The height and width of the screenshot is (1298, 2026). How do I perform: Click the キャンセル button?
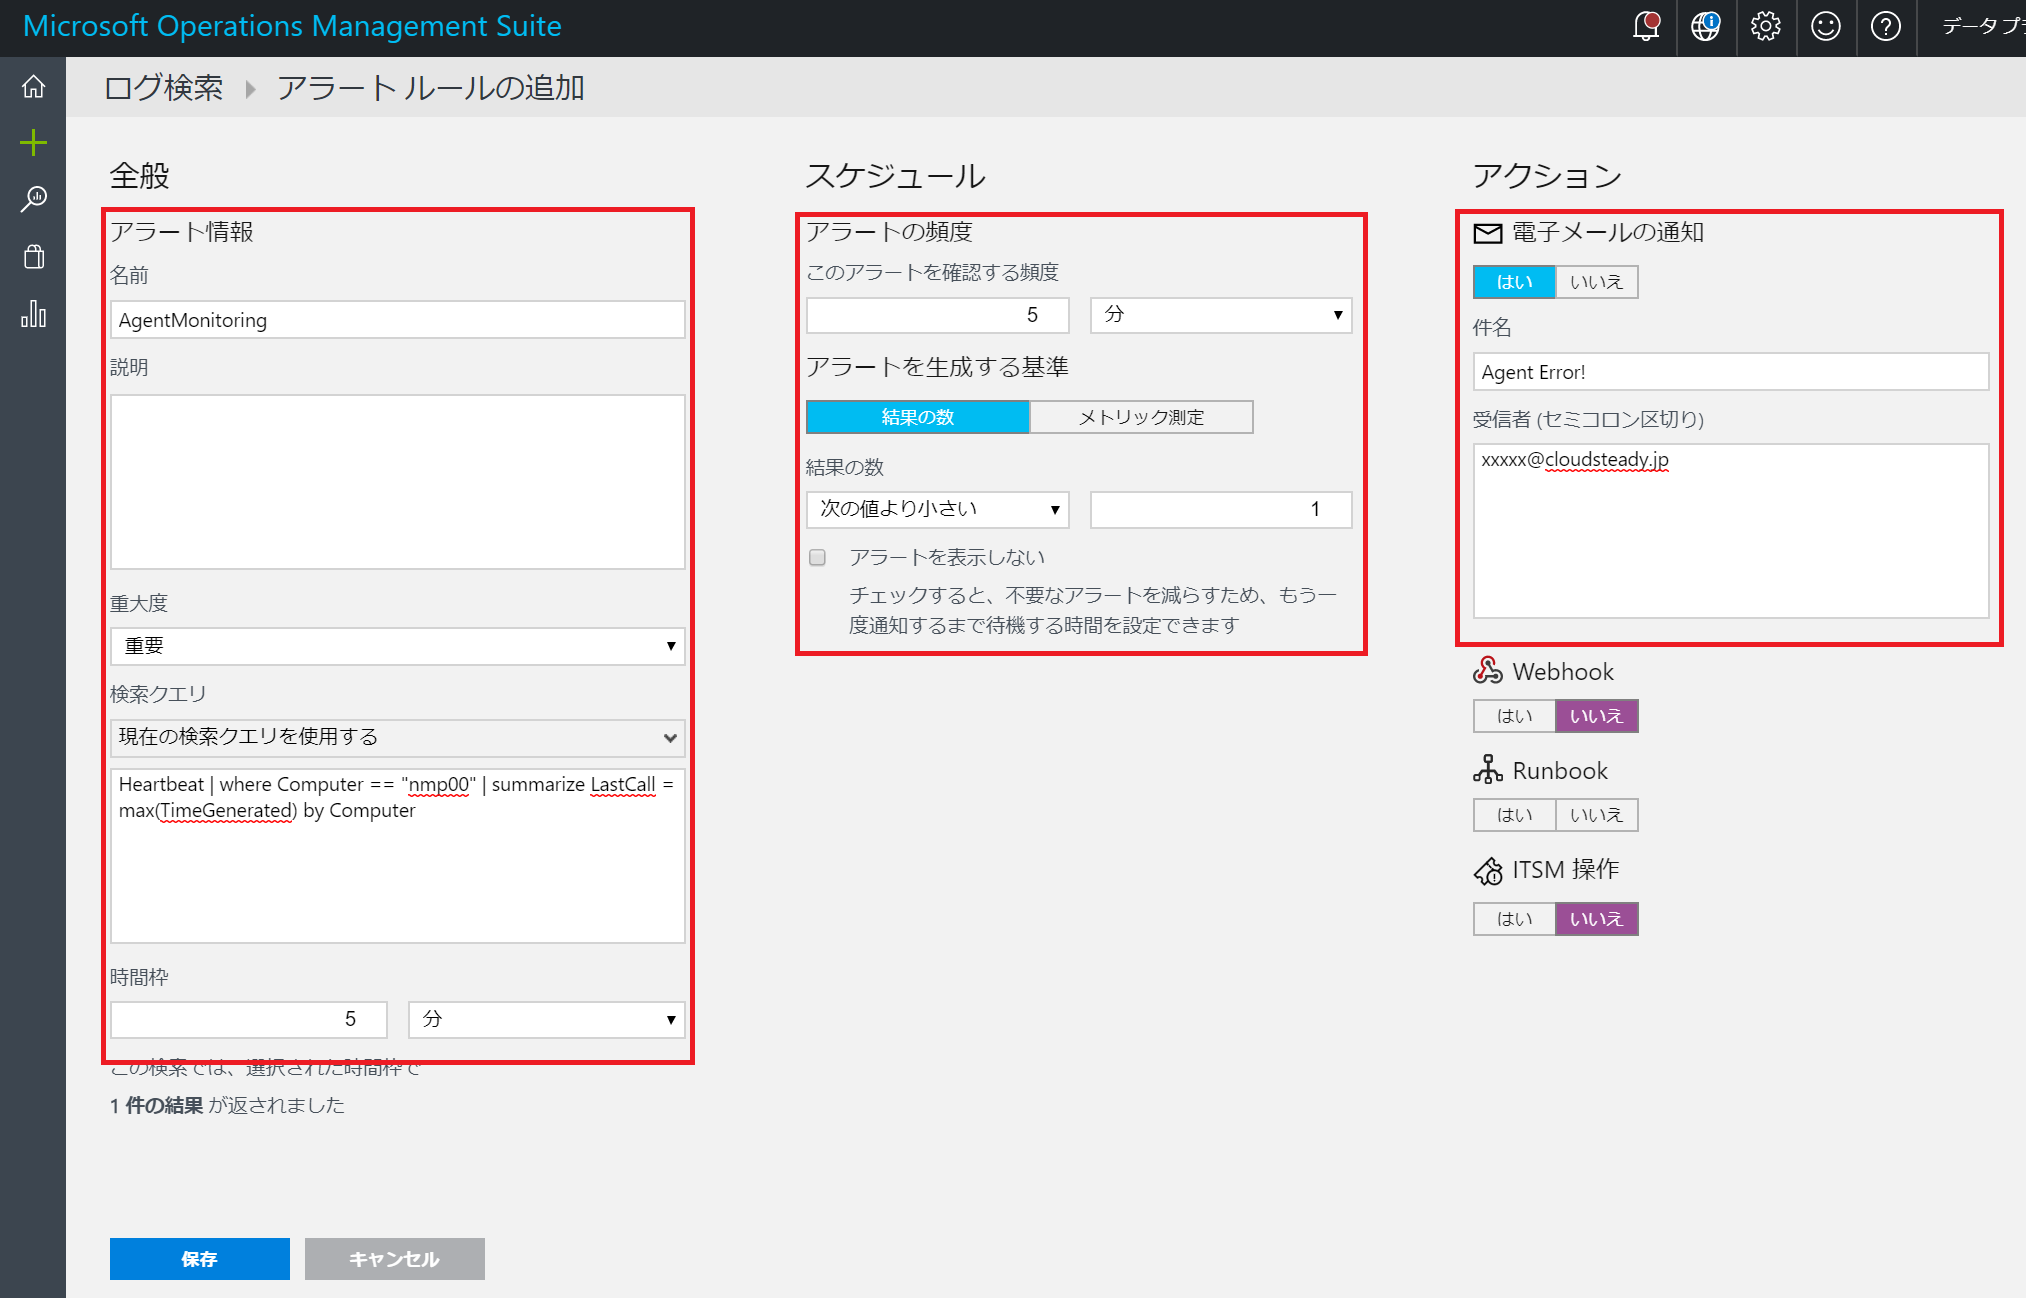pos(394,1259)
